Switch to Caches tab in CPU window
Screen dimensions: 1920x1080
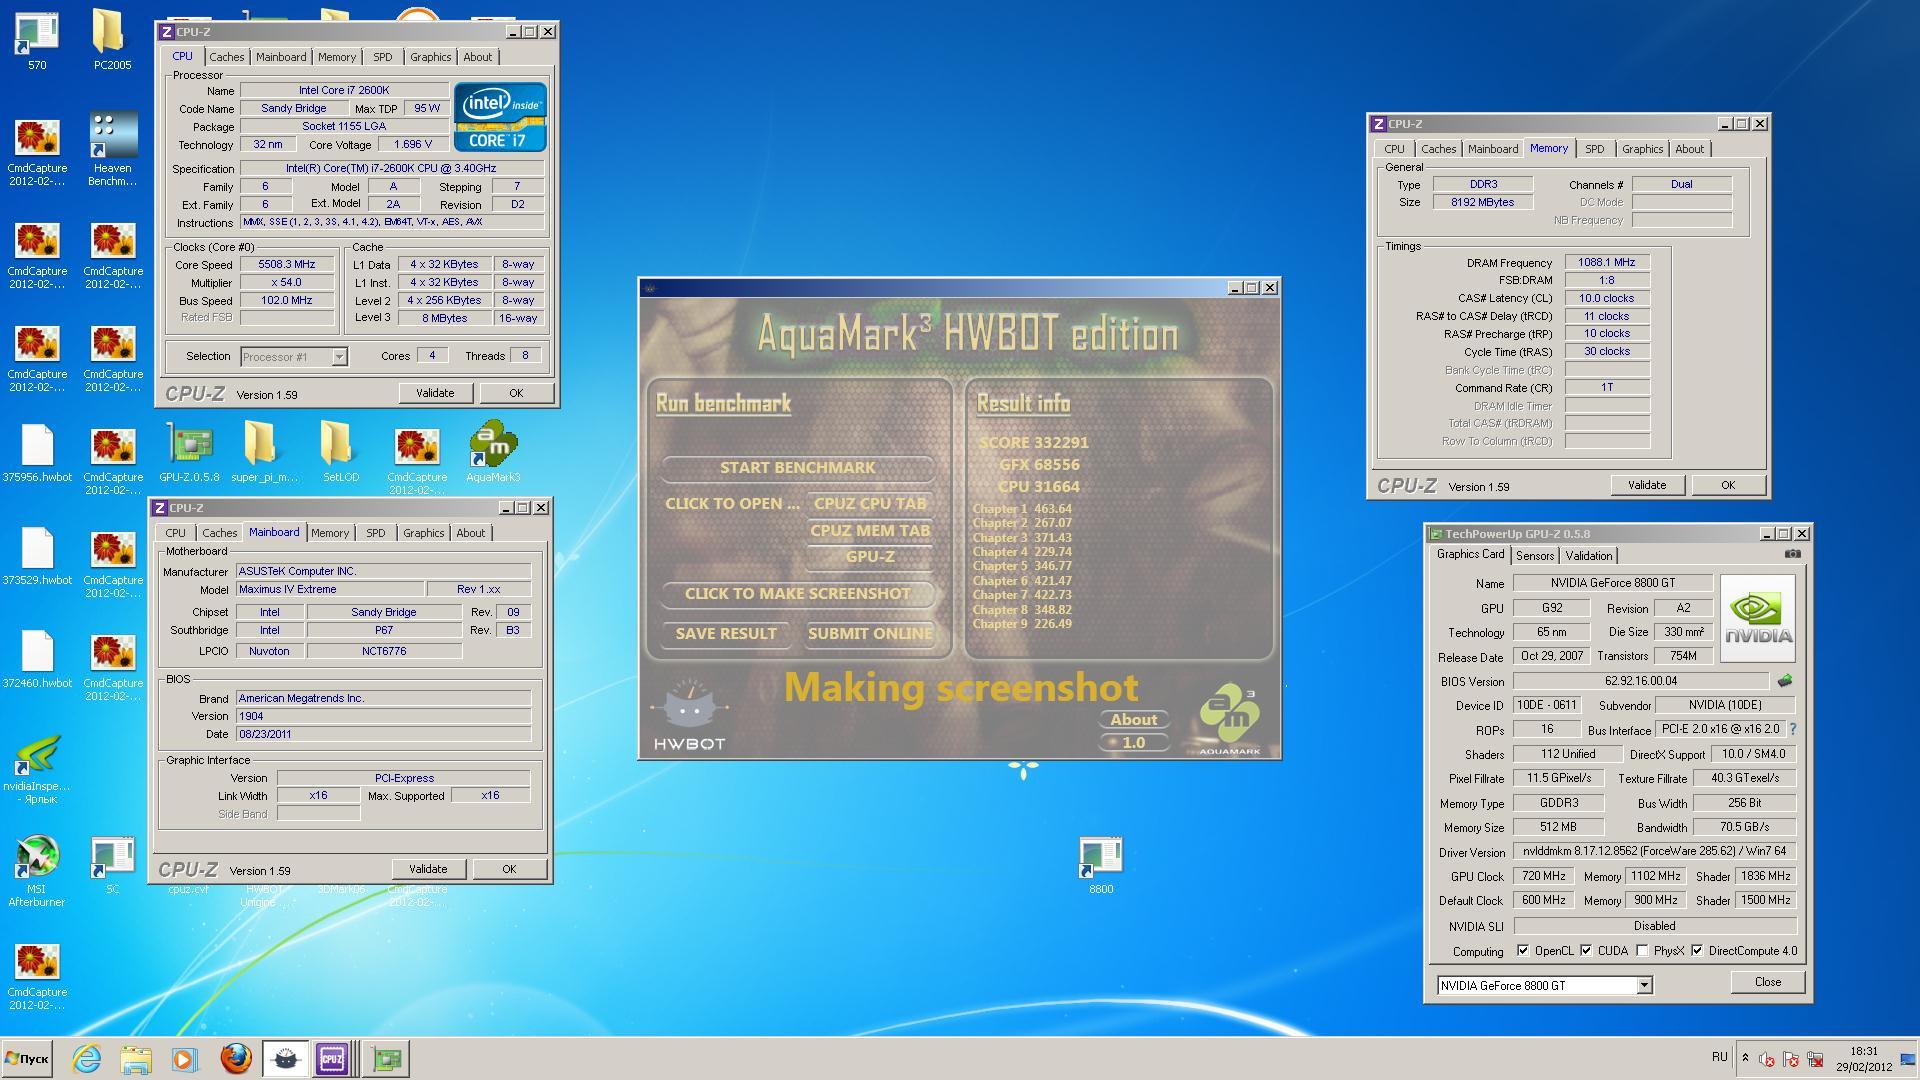226,57
